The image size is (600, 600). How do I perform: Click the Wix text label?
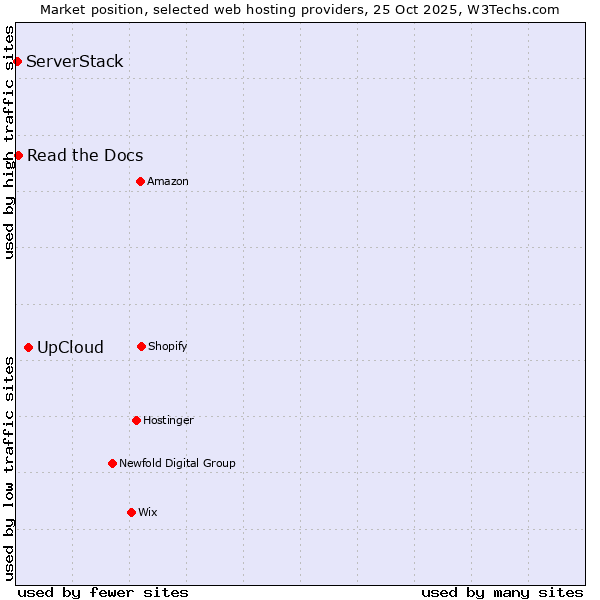point(148,512)
